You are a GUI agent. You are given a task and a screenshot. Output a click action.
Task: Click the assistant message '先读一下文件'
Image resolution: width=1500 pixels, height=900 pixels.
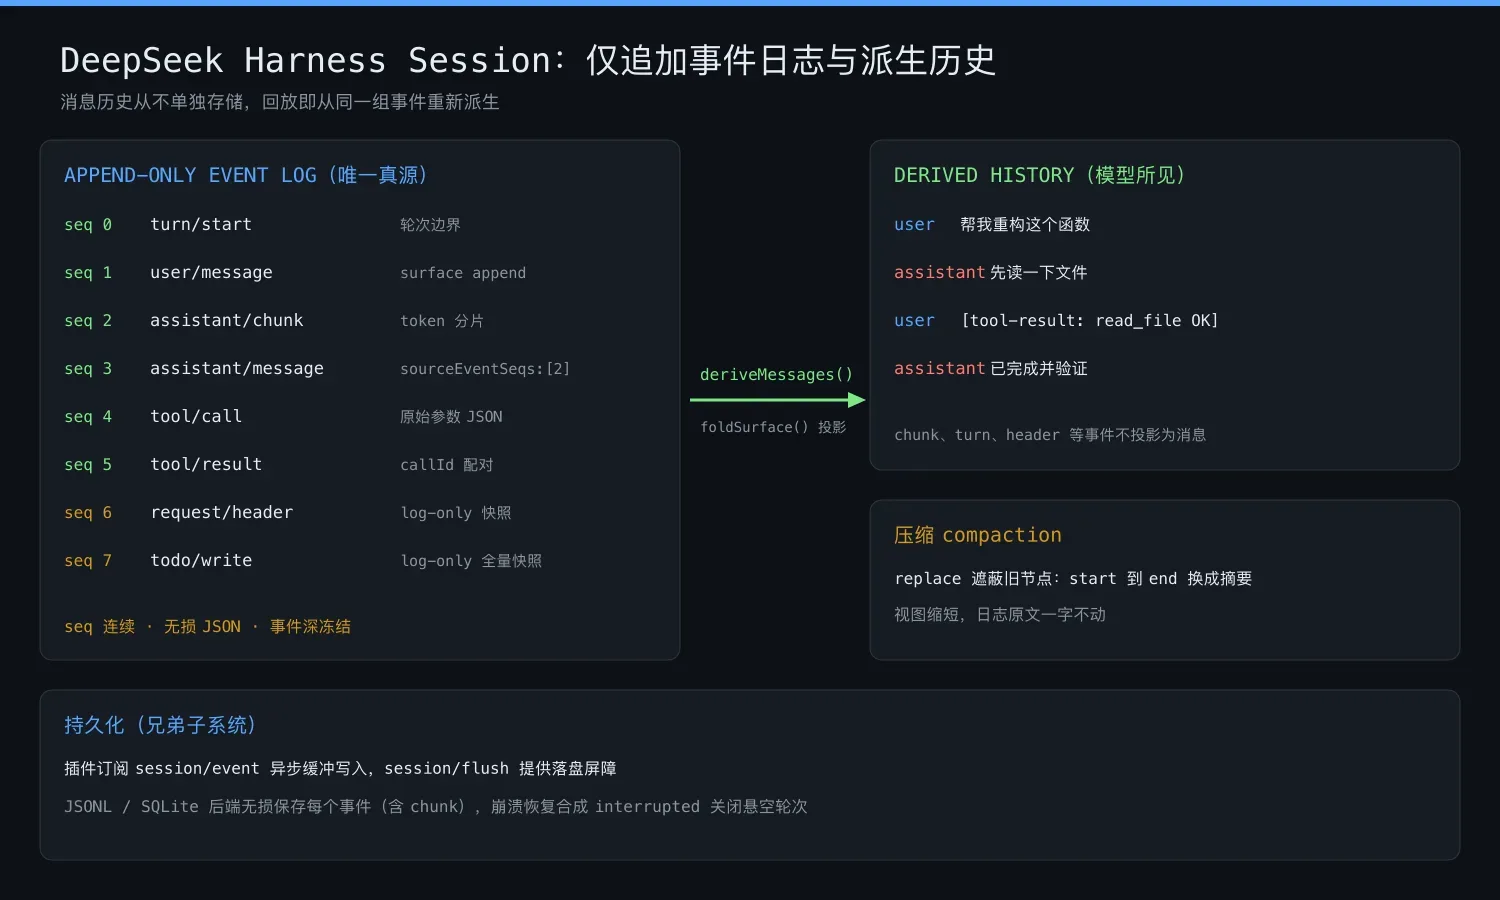click(x=1038, y=273)
